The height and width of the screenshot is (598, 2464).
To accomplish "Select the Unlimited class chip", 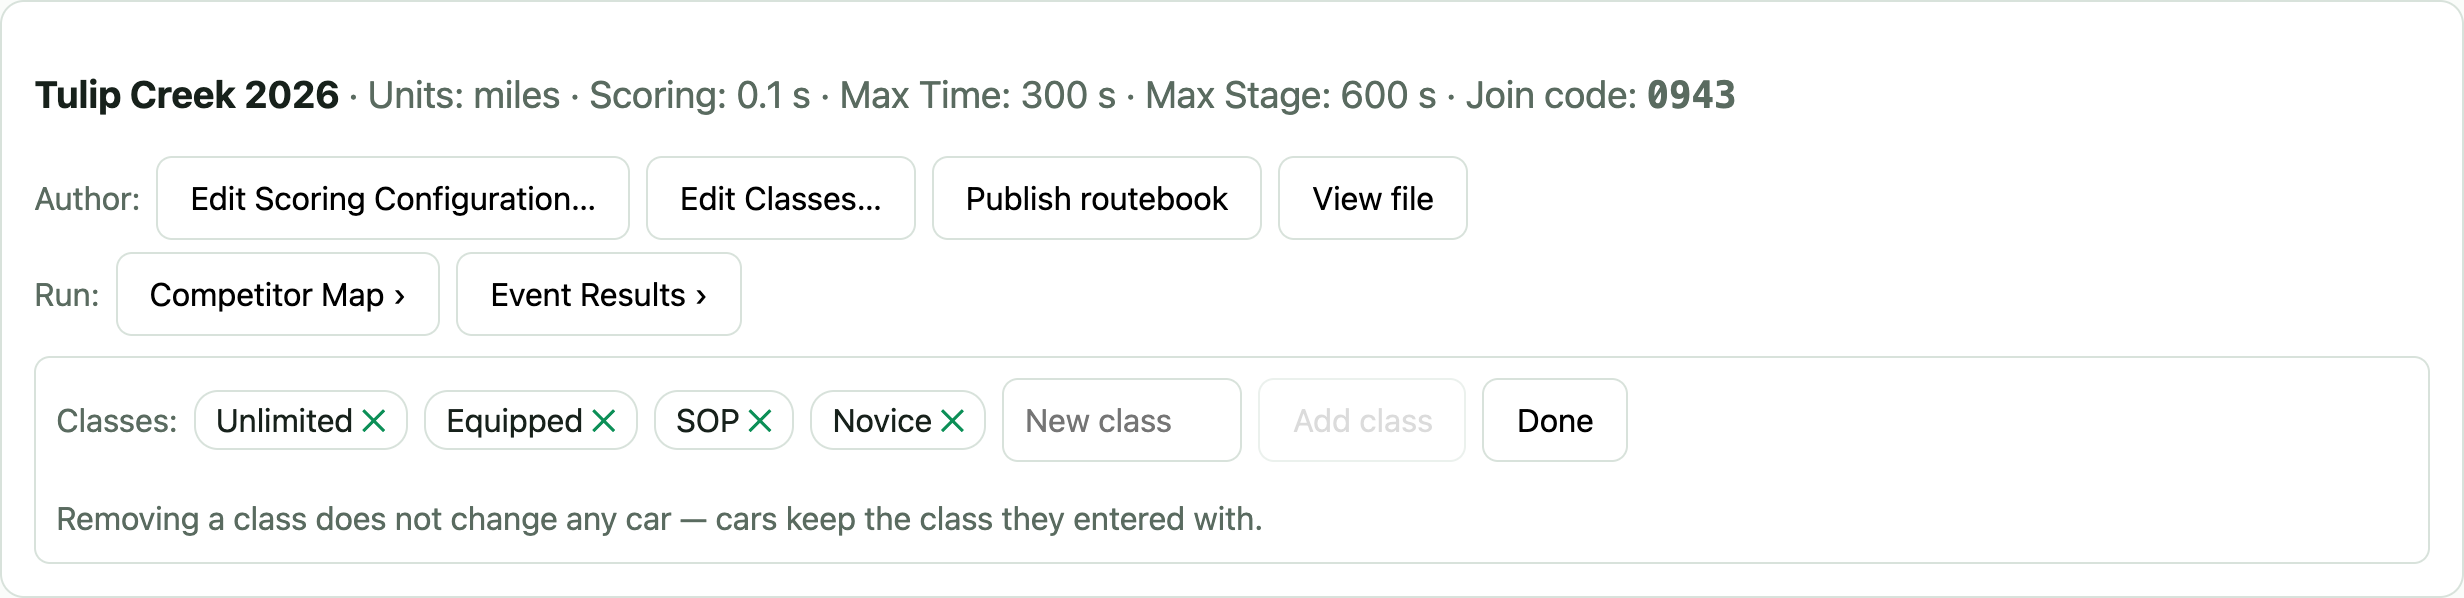I will (285, 420).
